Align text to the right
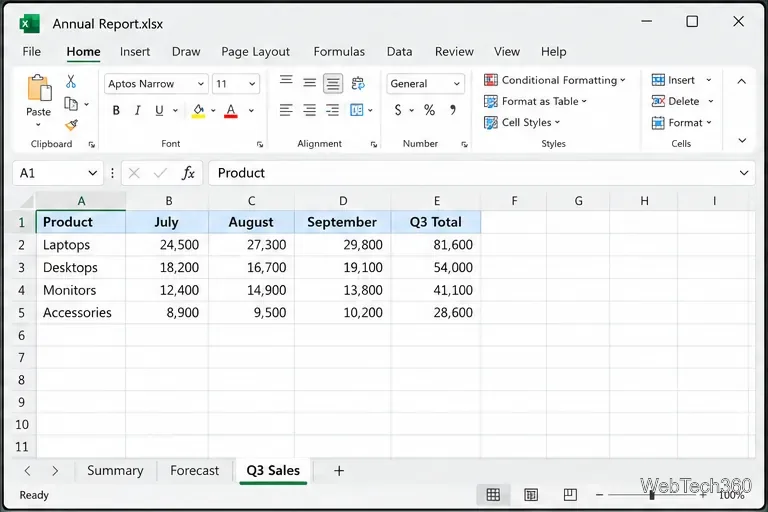768x512 pixels. pos(333,110)
